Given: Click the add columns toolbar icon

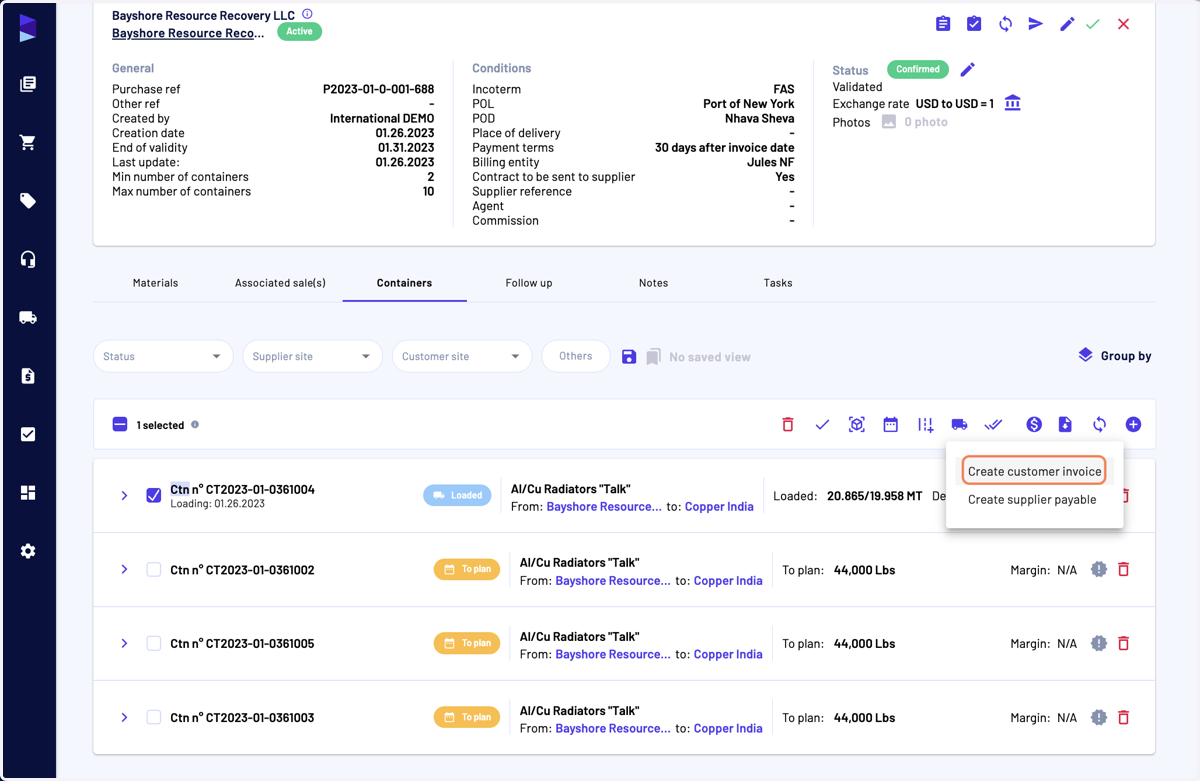Looking at the screenshot, I should point(926,425).
